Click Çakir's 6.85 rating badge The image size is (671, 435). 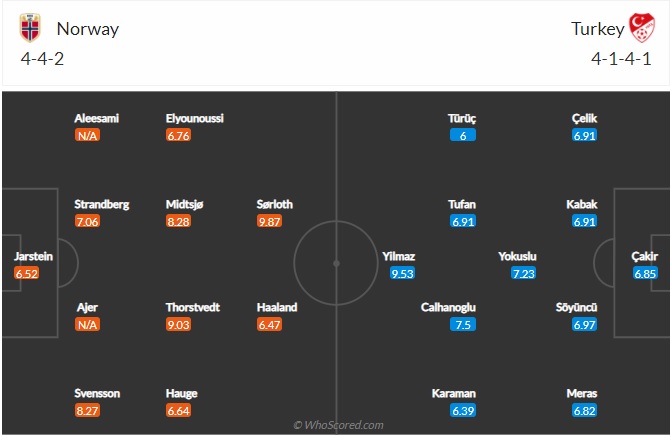pyautogui.click(x=645, y=273)
